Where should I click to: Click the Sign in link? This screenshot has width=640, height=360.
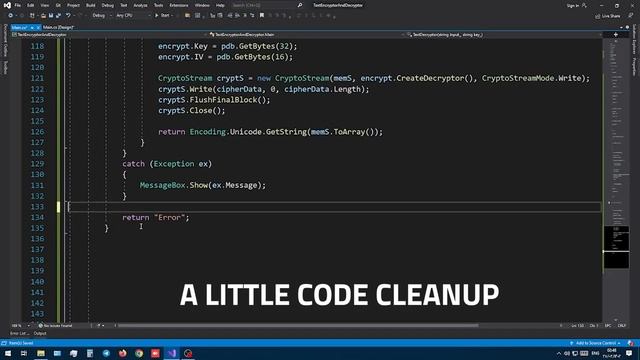[573, 6]
